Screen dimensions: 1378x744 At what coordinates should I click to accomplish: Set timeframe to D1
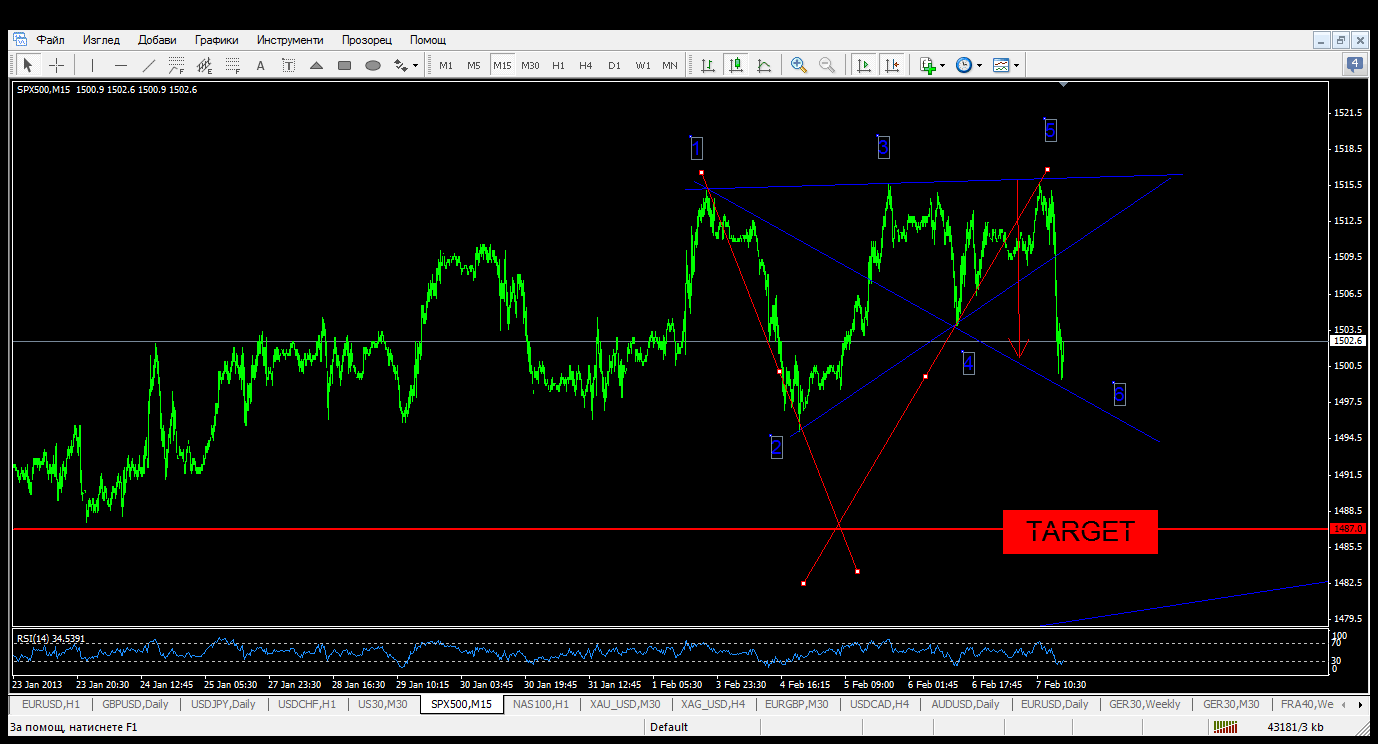coord(614,65)
